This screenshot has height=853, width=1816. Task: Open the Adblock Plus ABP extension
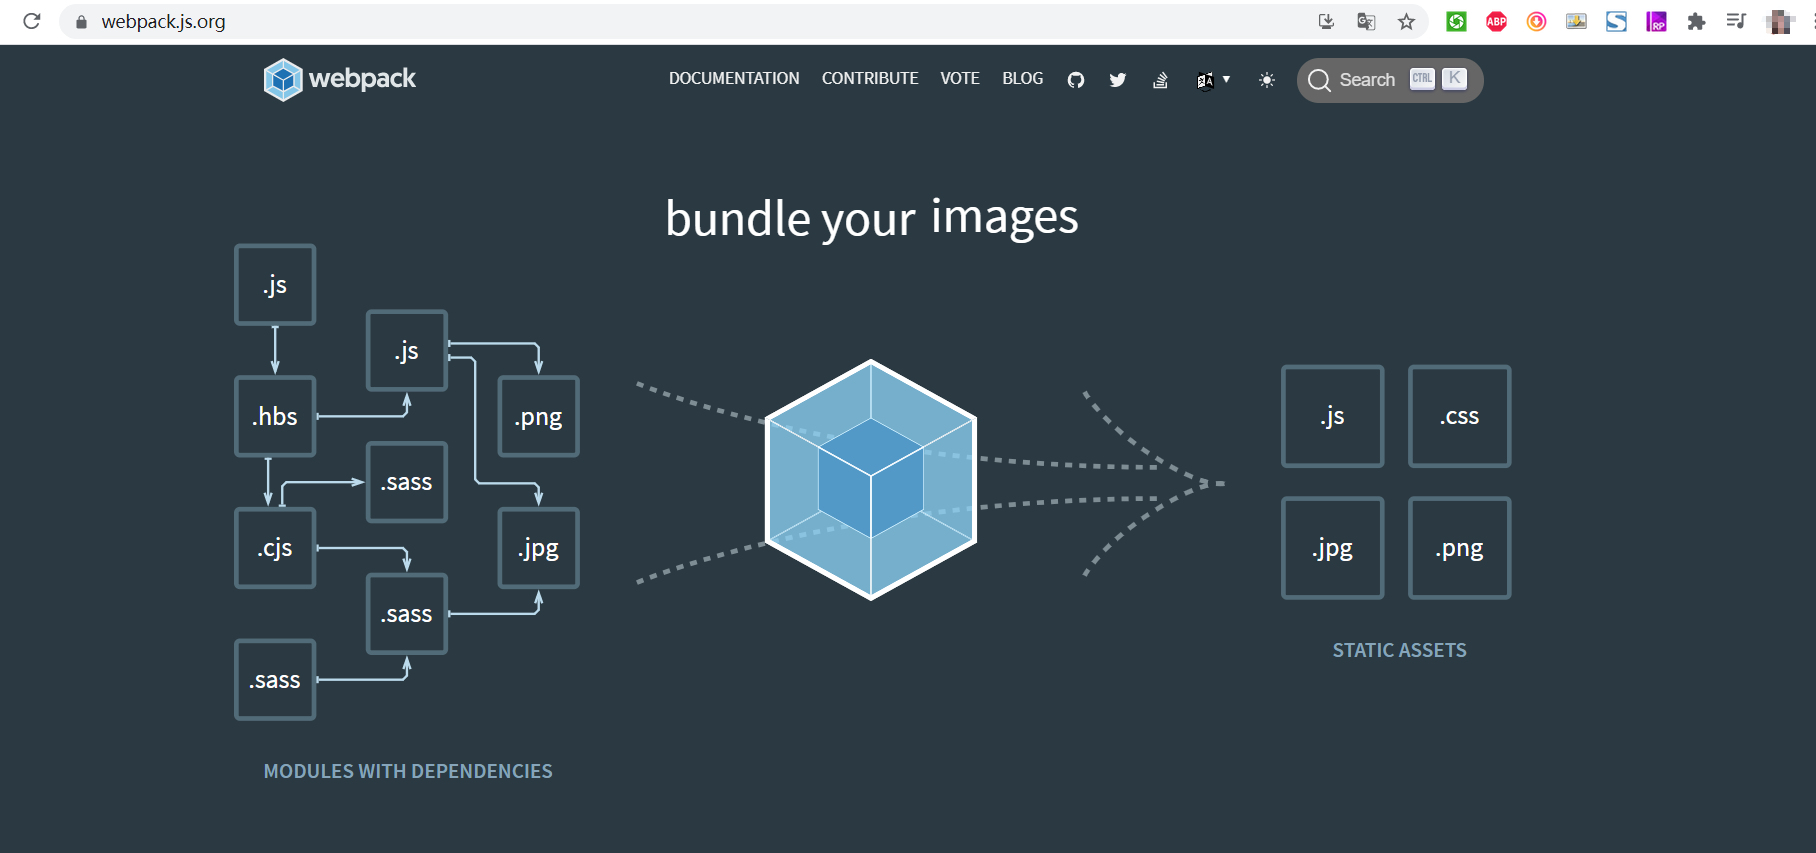[1496, 21]
